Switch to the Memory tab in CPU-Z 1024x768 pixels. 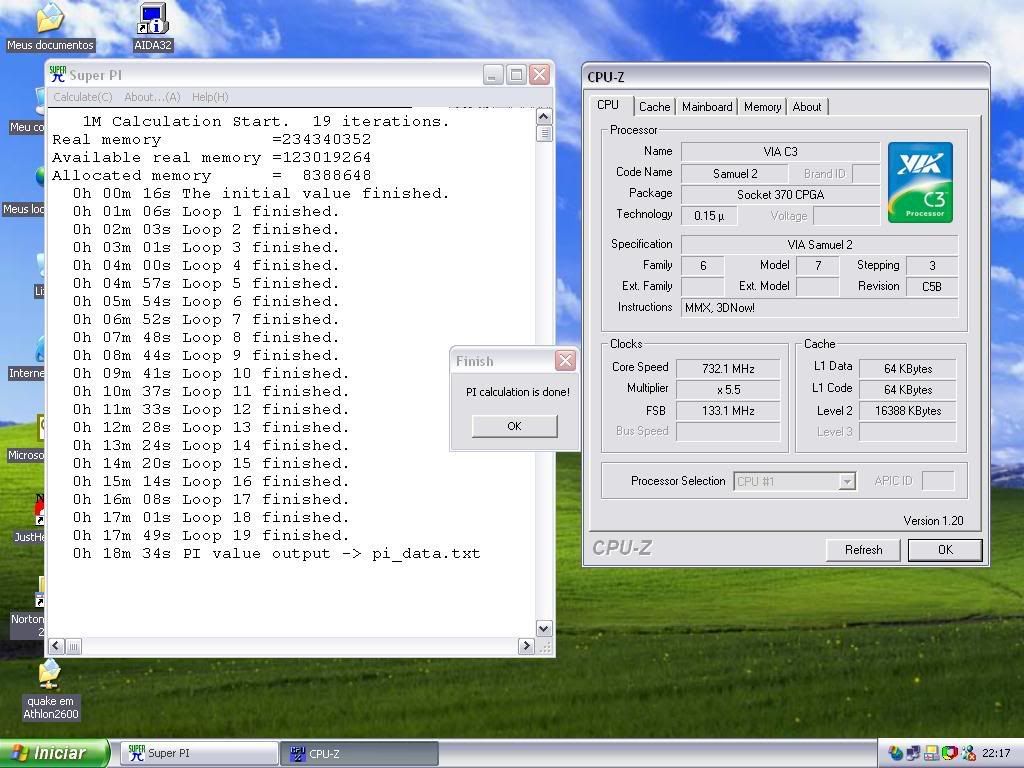(762, 107)
